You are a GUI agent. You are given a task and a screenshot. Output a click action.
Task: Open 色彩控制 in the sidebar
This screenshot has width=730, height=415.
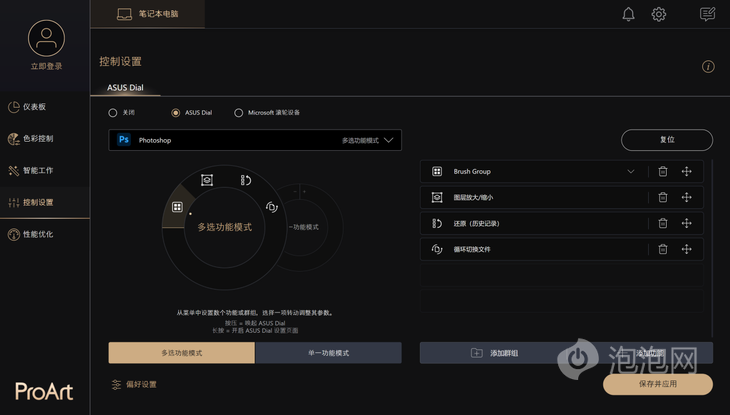(45, 138)
